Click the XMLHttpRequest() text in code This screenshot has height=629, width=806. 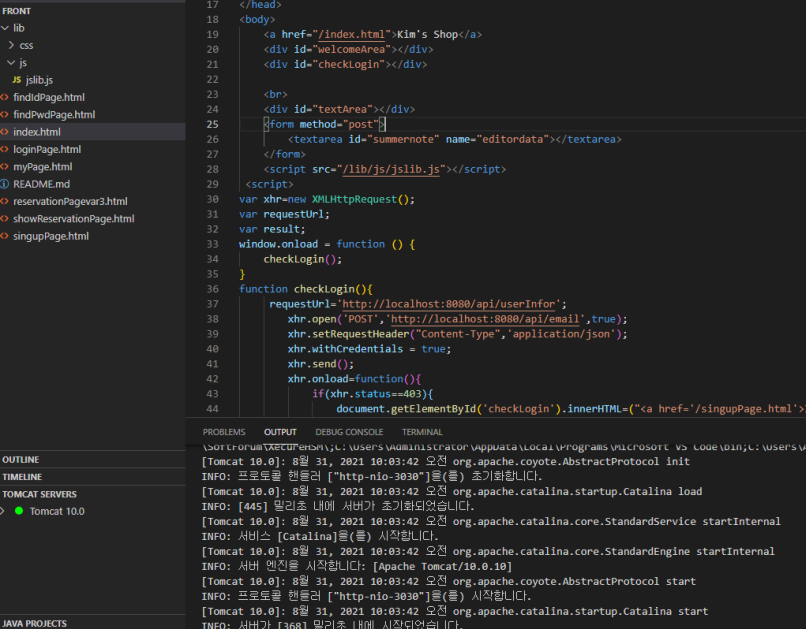pos(360,199)
